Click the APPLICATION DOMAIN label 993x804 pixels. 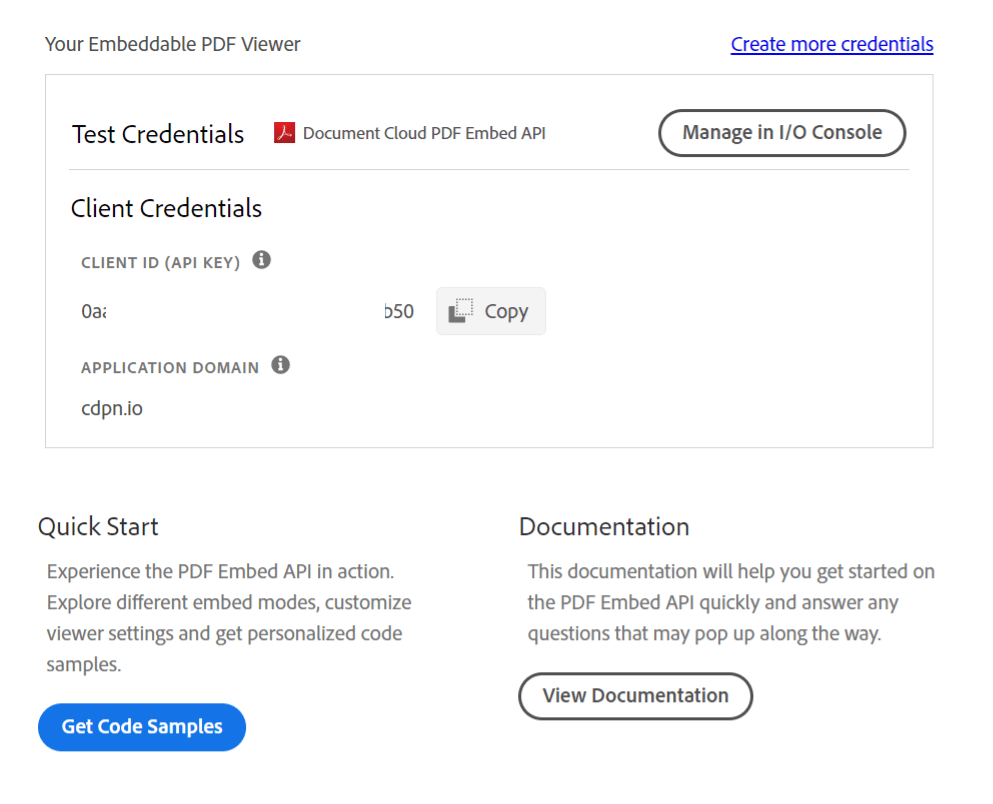[x=170, y=368]
